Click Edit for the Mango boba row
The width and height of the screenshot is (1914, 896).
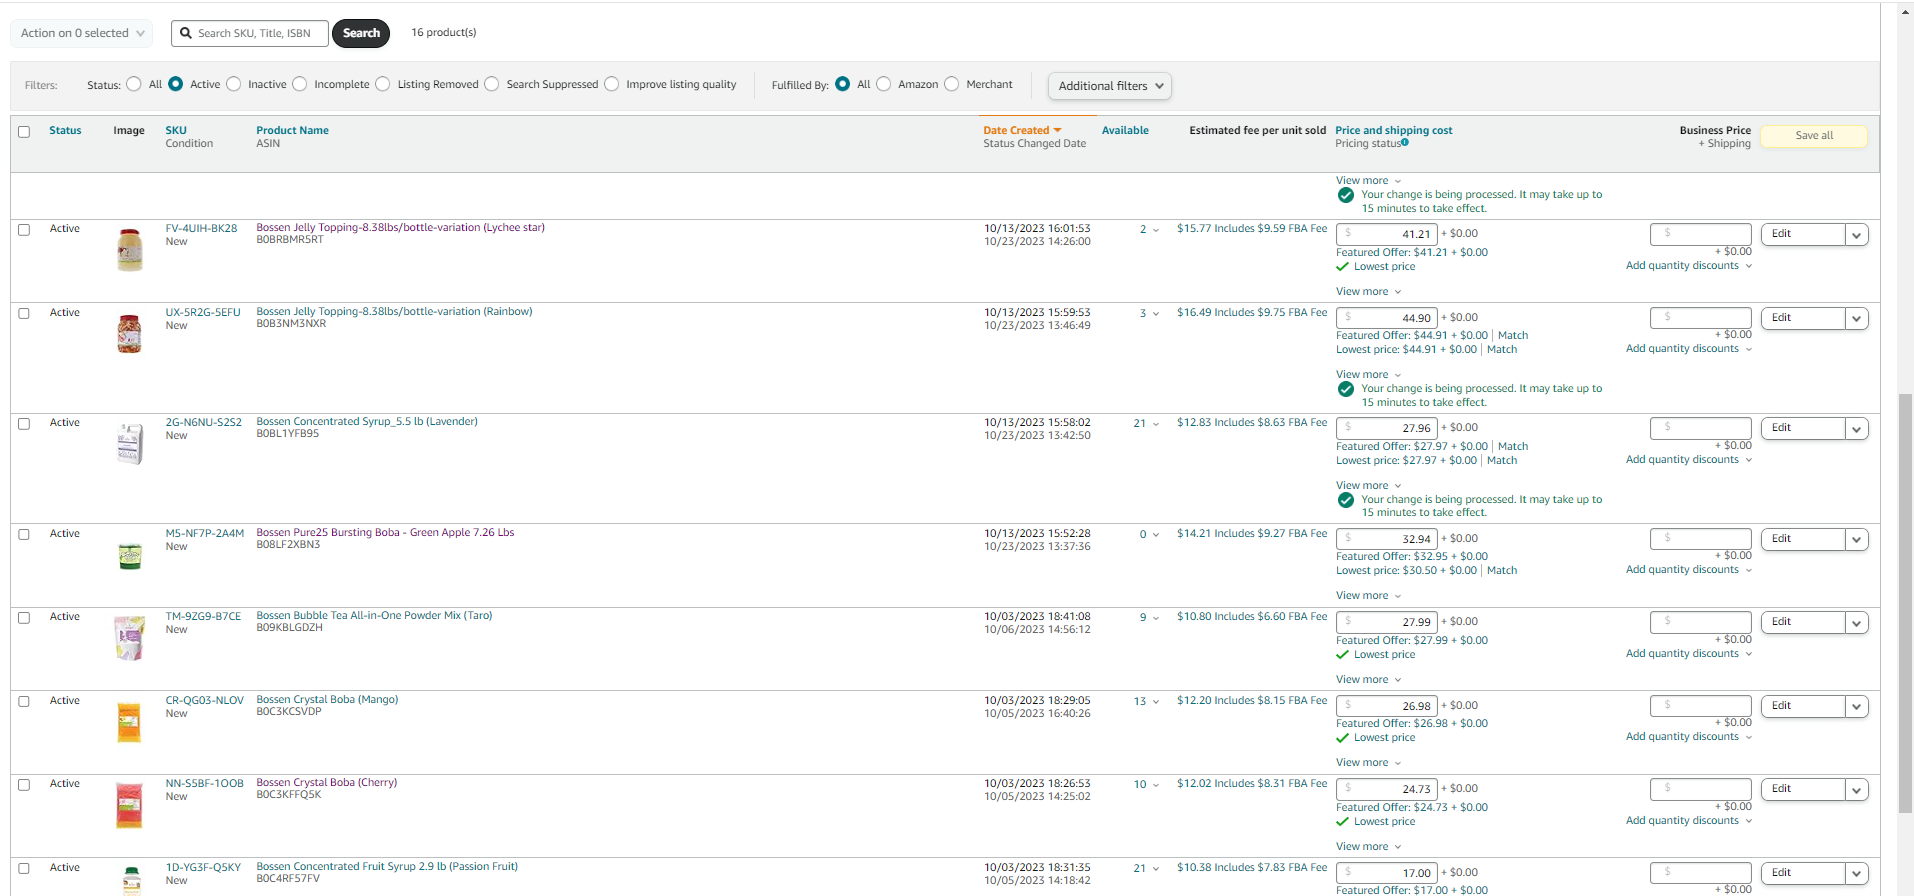coord(1802,706)
